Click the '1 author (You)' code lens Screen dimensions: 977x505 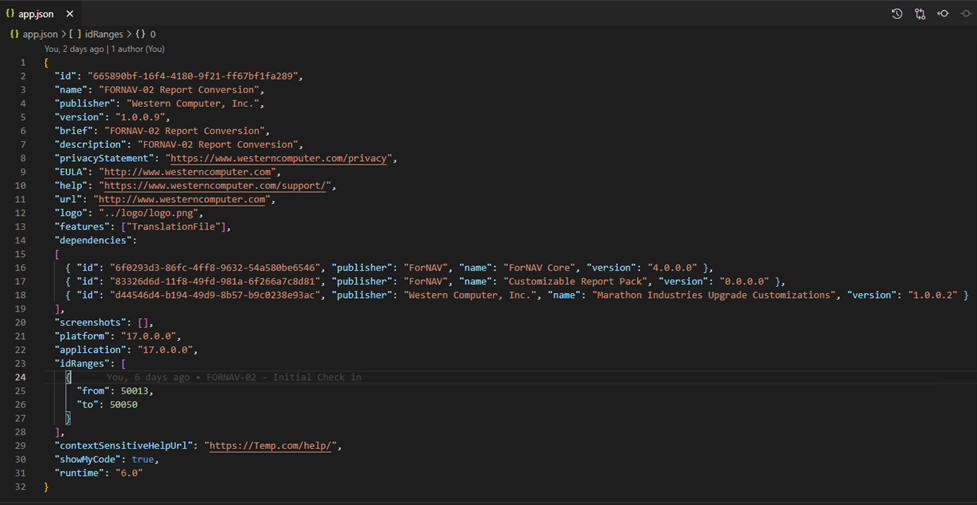pyautogui.click(x=138, y=48)
